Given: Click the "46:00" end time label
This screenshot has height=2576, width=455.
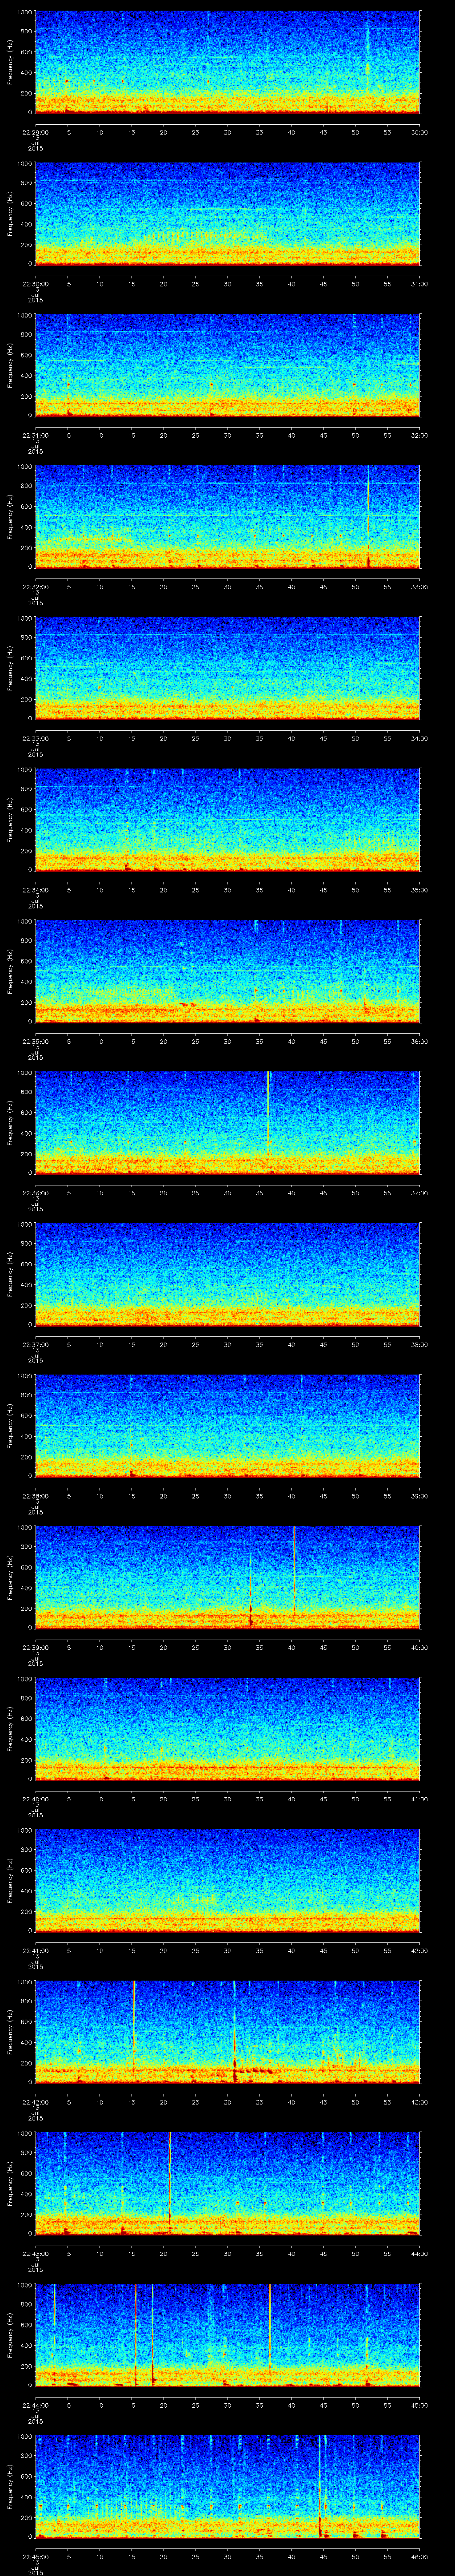Looking at the screenshot, I should coord(419,2557).
